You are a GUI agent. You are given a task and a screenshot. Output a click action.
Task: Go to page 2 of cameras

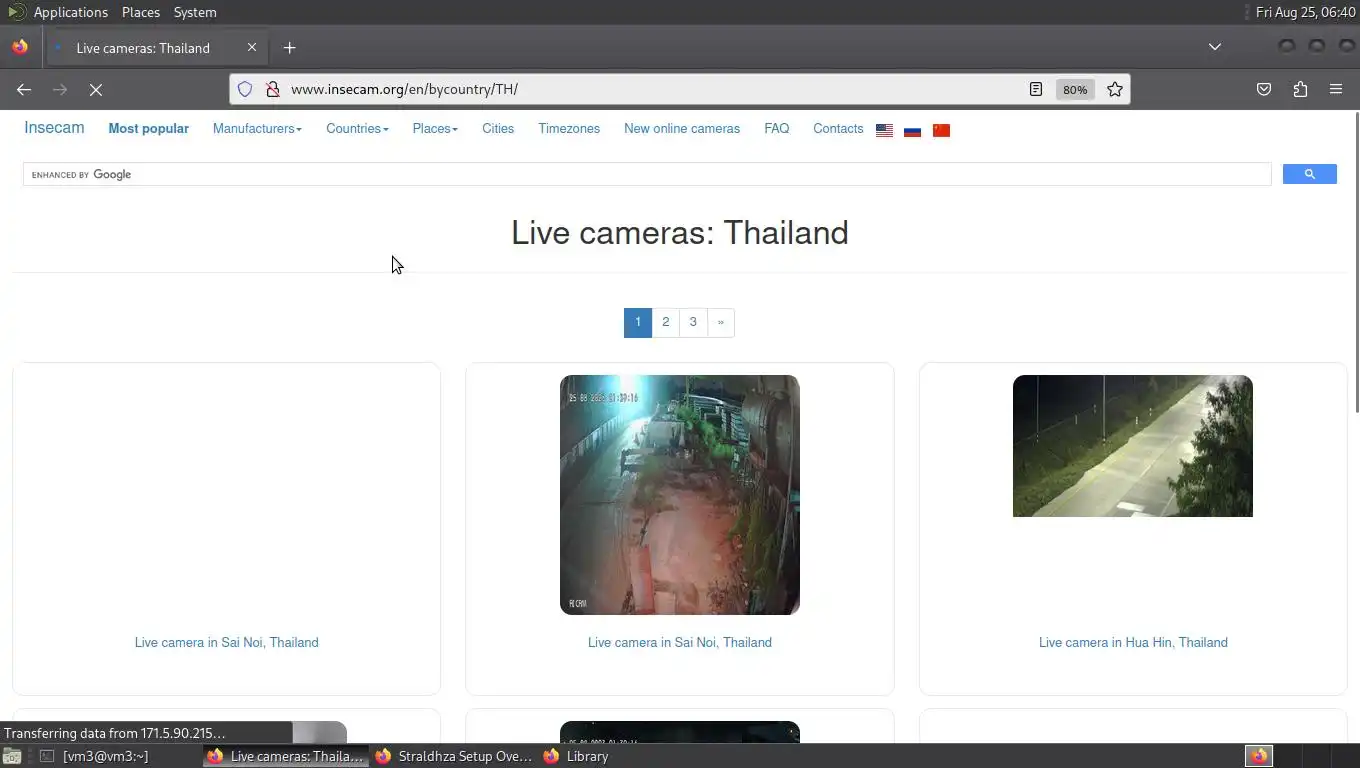click(x=665, y=322)
